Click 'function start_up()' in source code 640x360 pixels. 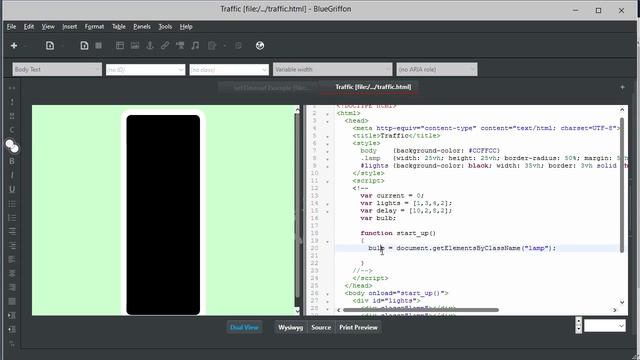coord(398,233)
